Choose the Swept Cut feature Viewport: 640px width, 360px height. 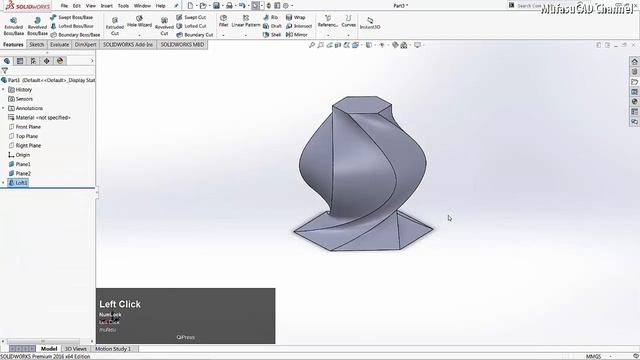pyautogui.click(x=191, y=18)
